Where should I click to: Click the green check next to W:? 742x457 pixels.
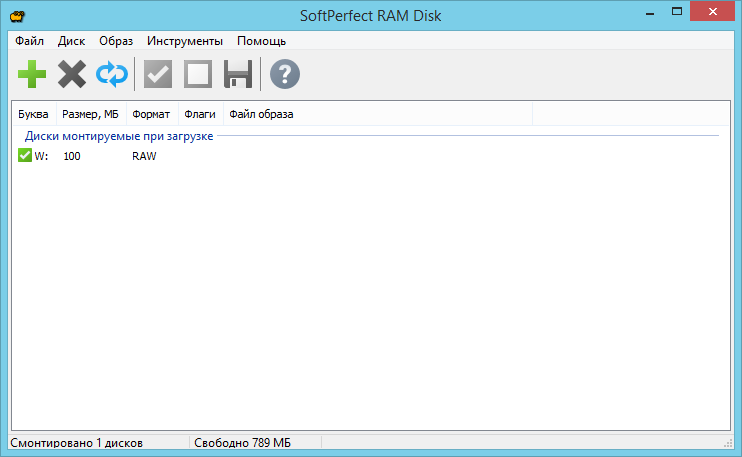click(x=25, y=156)
